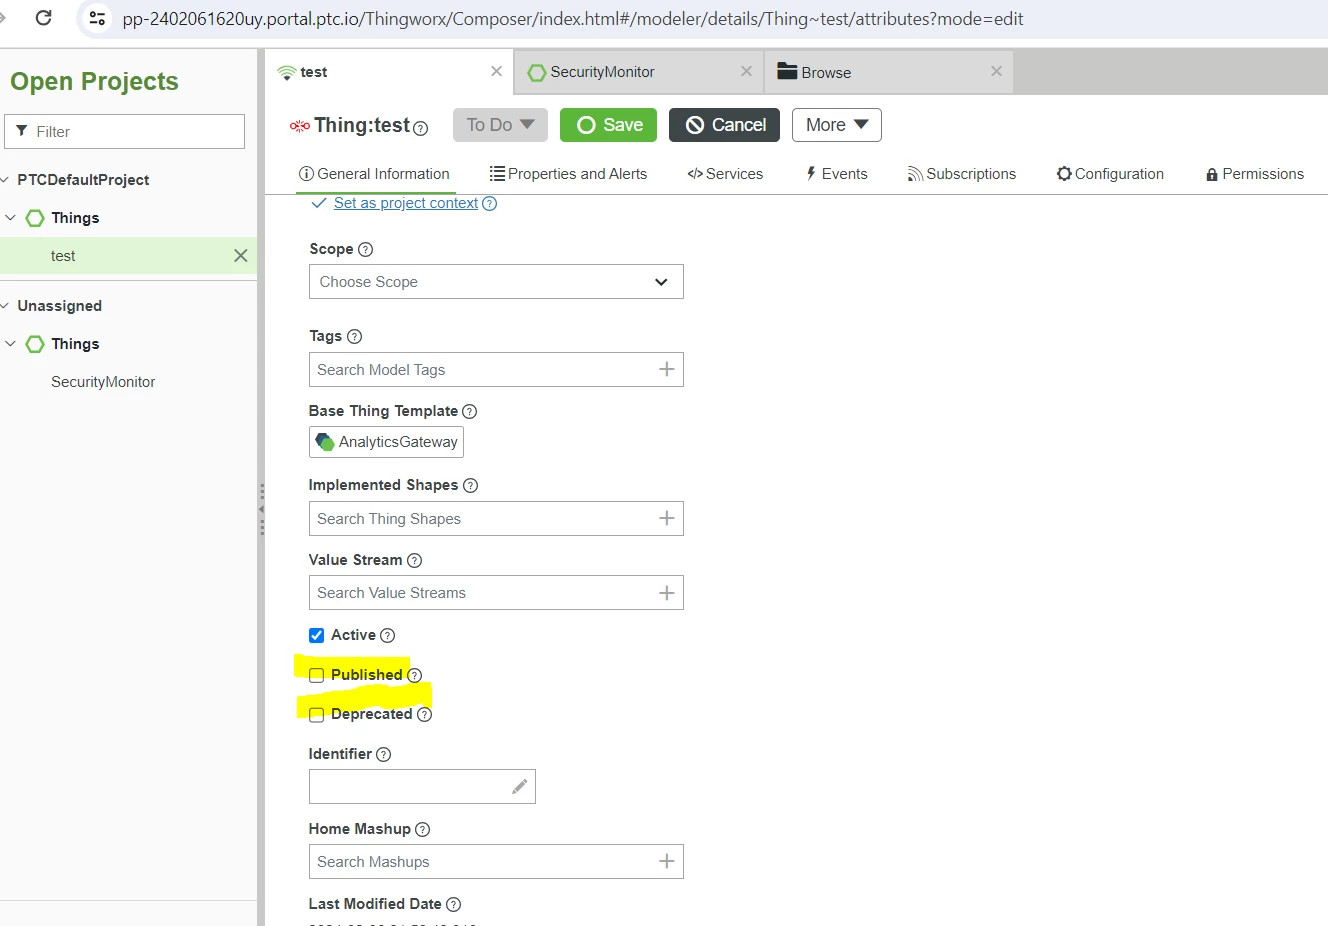
Task: Open the Properties and Alerts tab
Action: tap(568, 174)
